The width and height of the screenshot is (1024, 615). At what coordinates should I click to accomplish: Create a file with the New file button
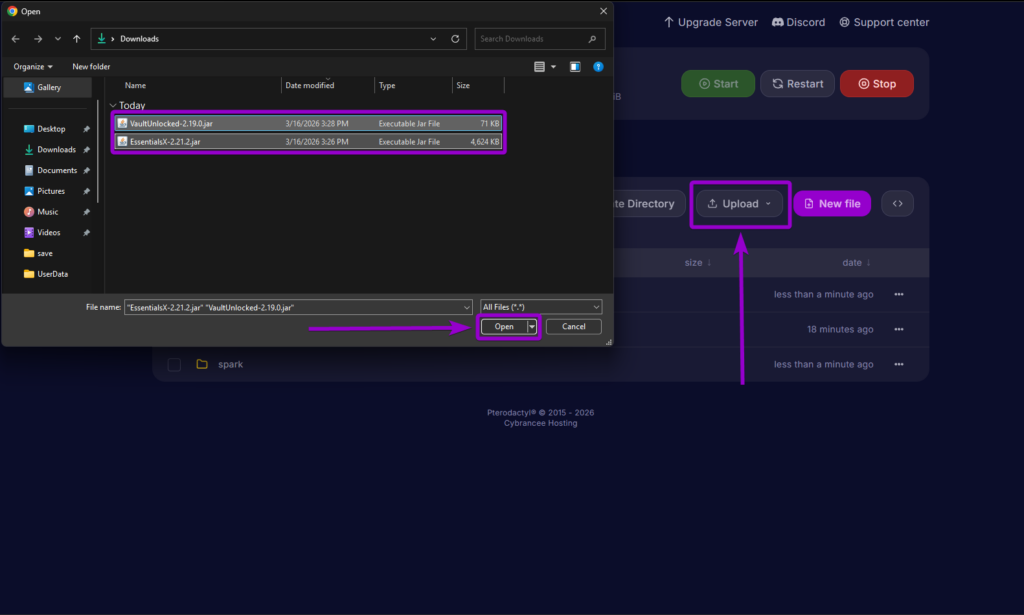pos(831,203)
